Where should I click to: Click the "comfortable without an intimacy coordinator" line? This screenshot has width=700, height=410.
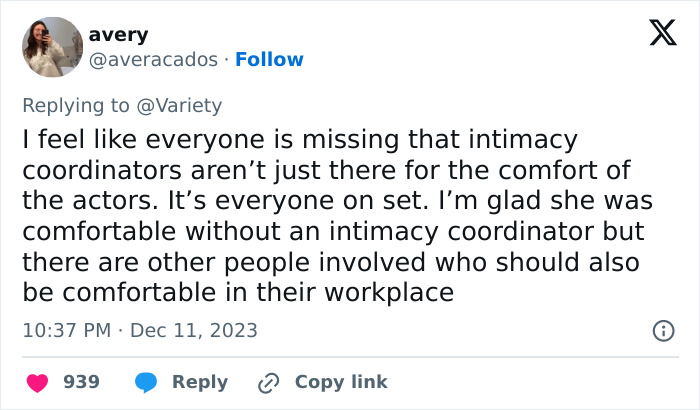click(336, 232)
